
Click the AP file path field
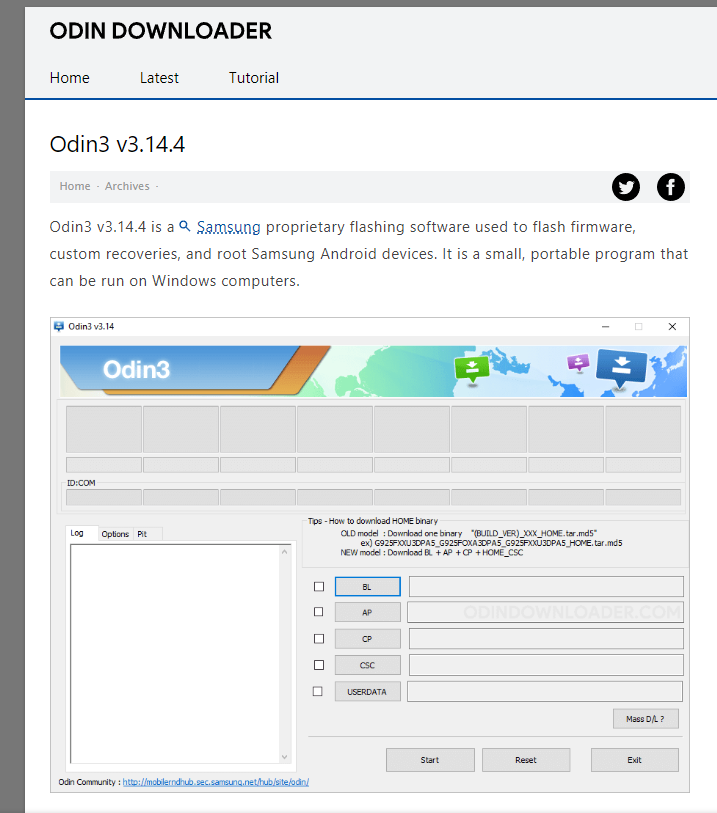click(x=545, y=612)
